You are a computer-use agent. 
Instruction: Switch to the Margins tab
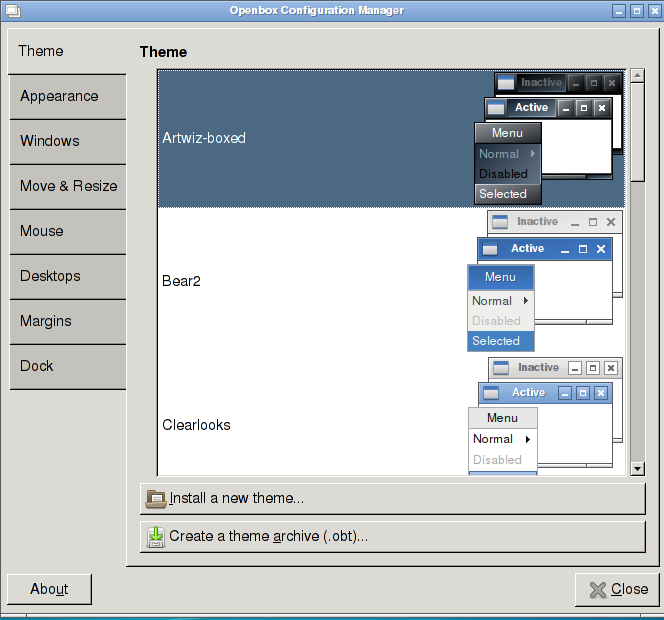point(68,321)
